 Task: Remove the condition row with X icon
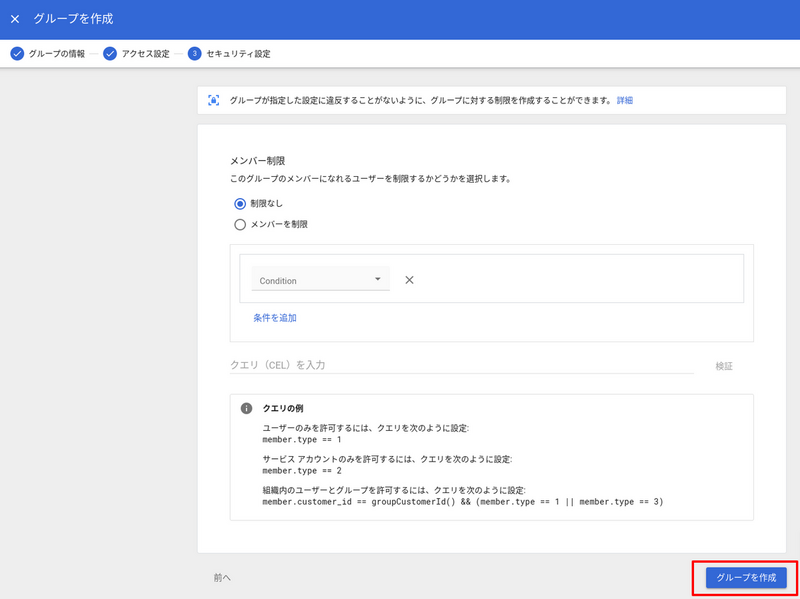tap(409, 280)
